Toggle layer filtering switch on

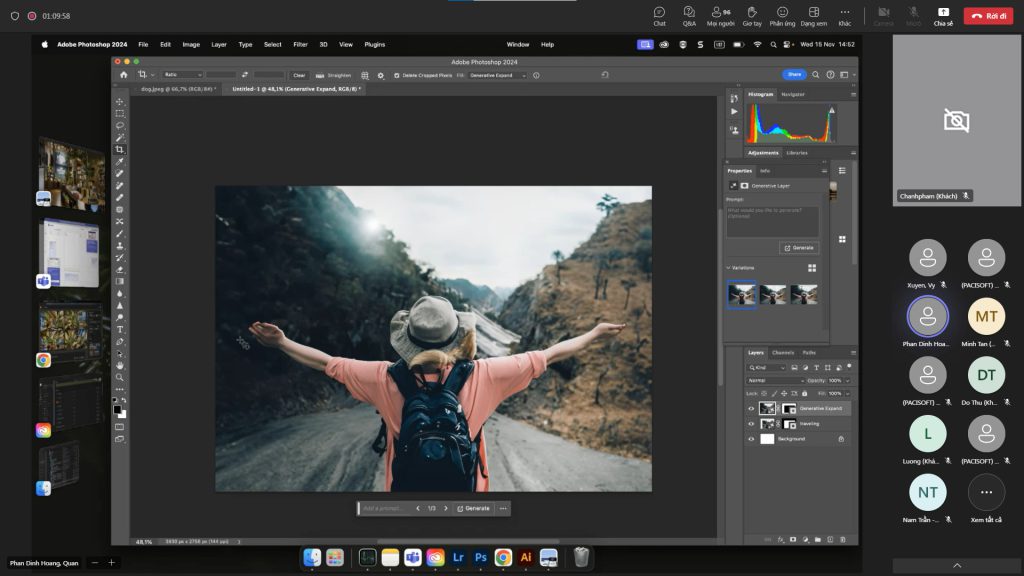click(849, 367)
